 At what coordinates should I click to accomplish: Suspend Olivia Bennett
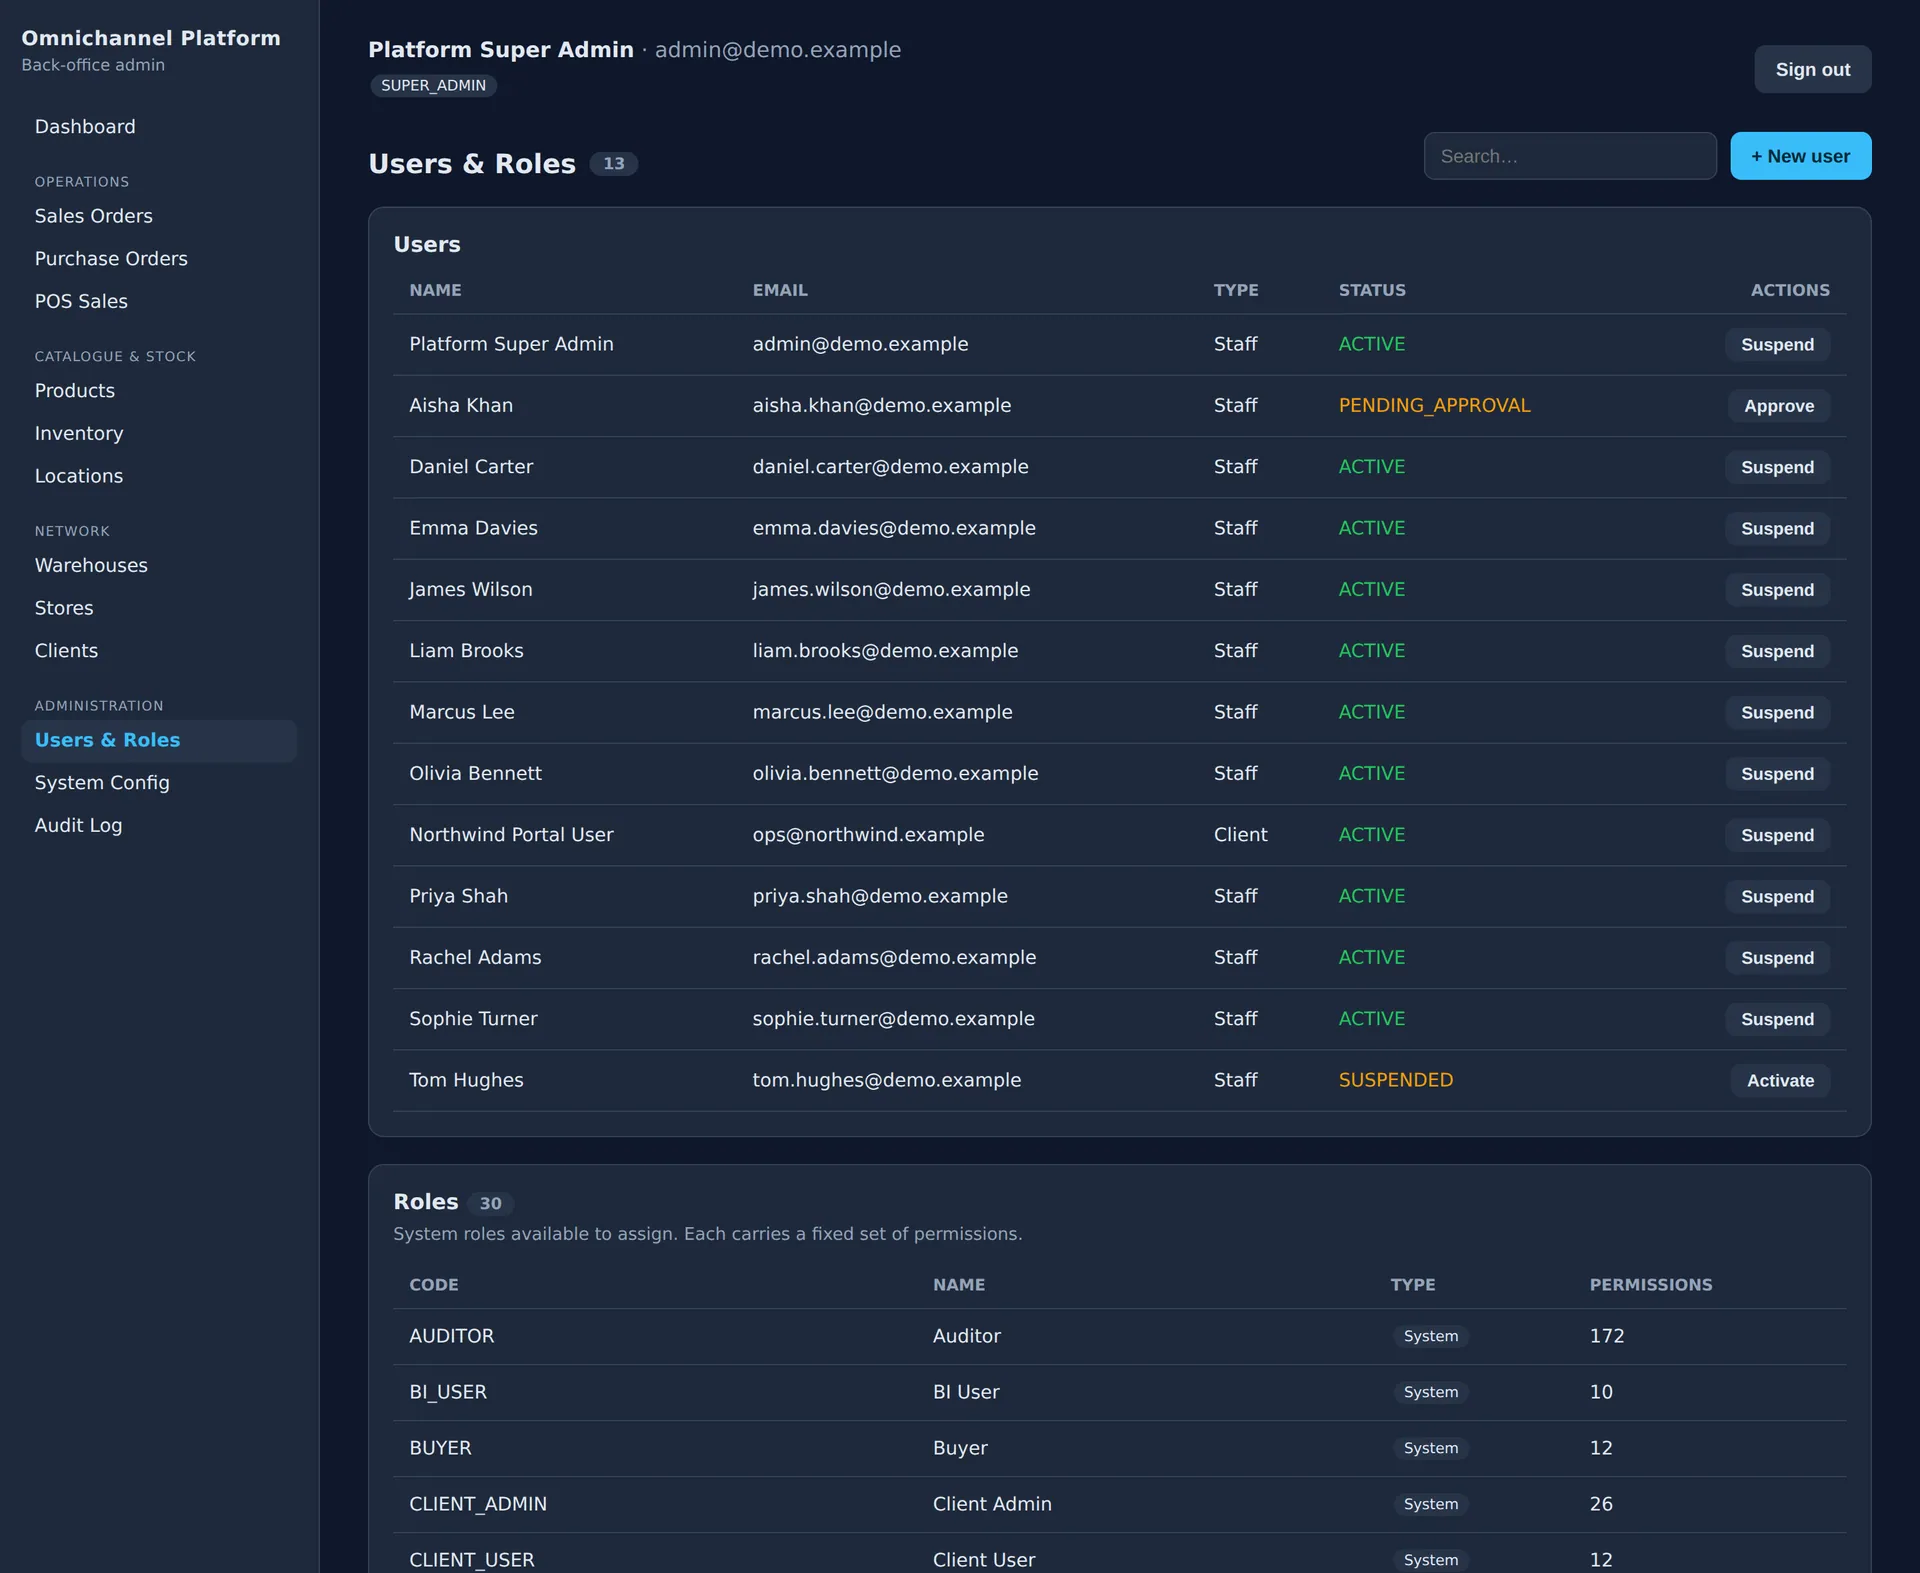1777,774
